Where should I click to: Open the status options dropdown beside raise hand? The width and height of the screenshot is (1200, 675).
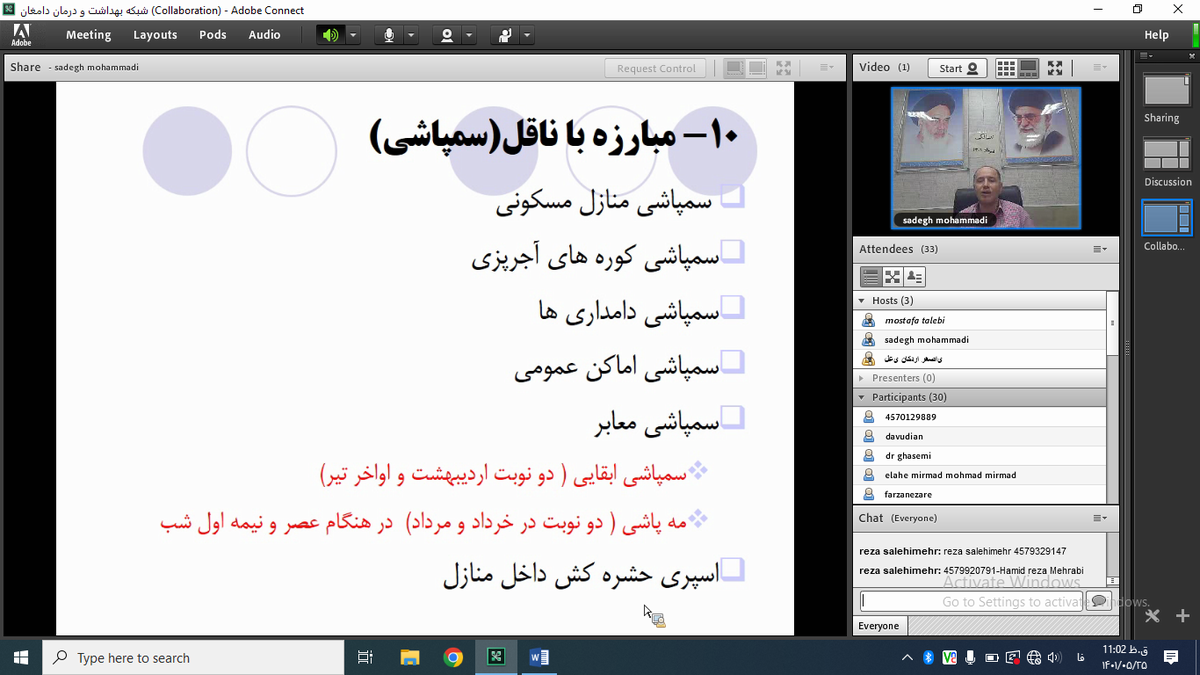(527, 35)
